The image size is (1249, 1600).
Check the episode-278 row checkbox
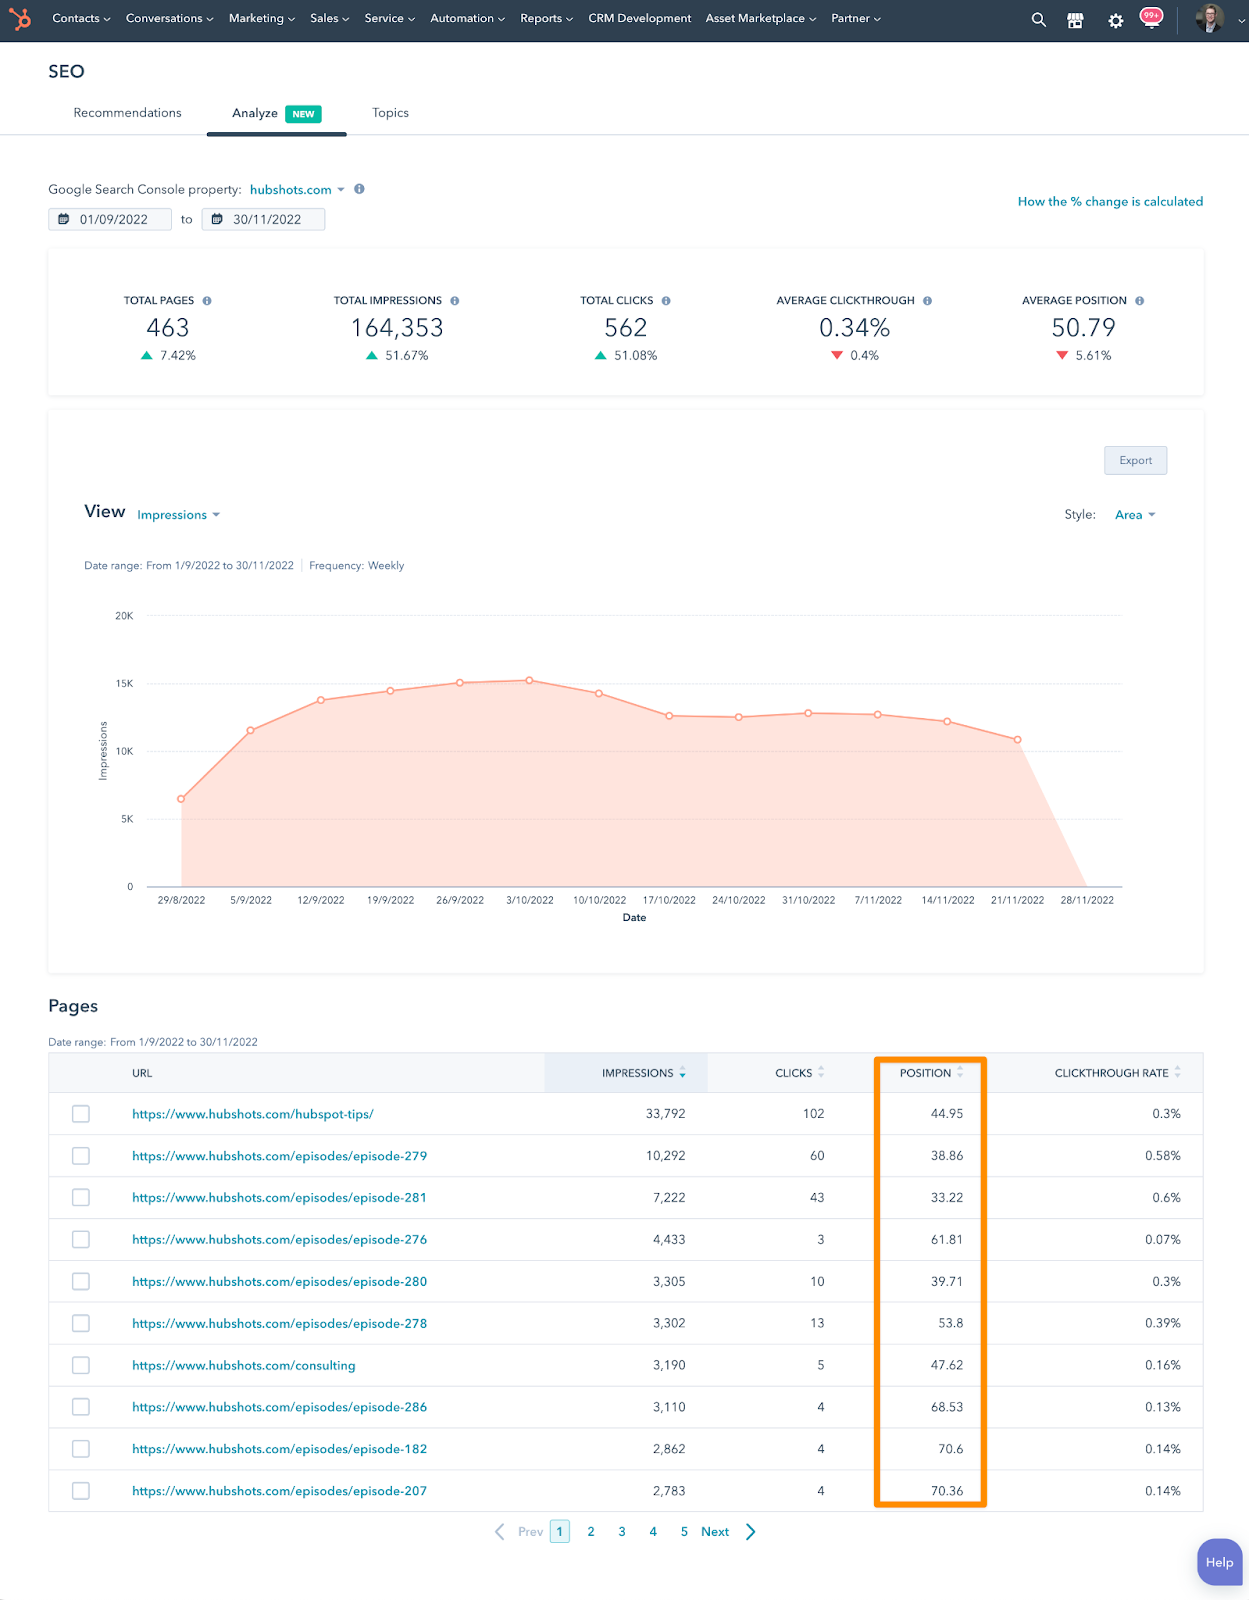(81, 1324)
